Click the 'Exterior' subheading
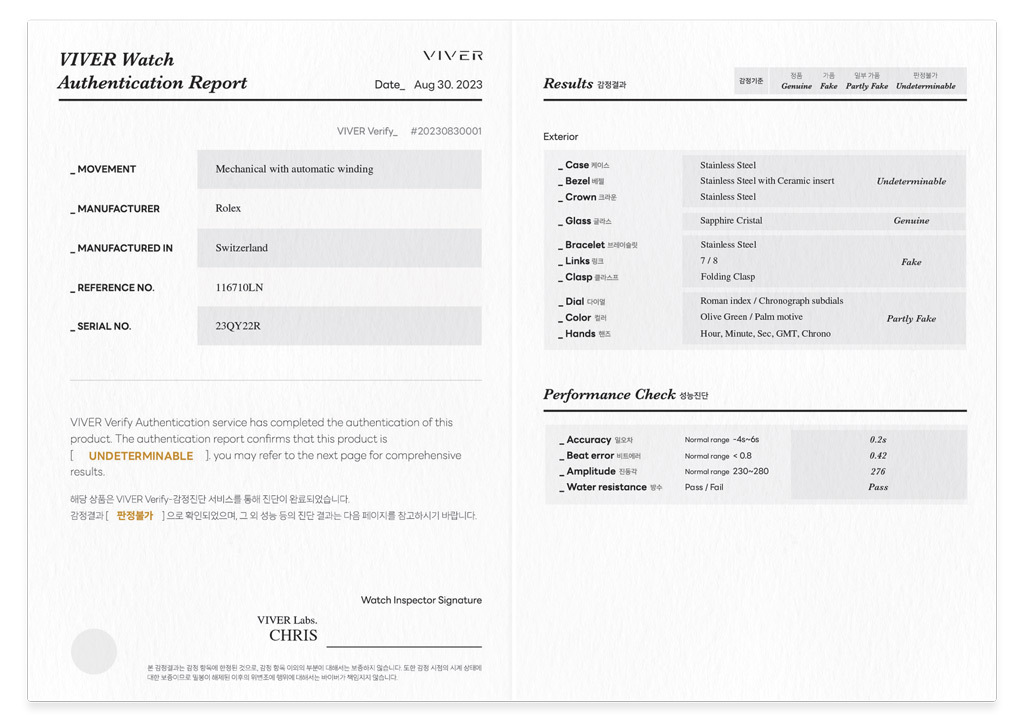Image resolution: width=1024 pixels, height=721 pixels. tap(560, 136)
